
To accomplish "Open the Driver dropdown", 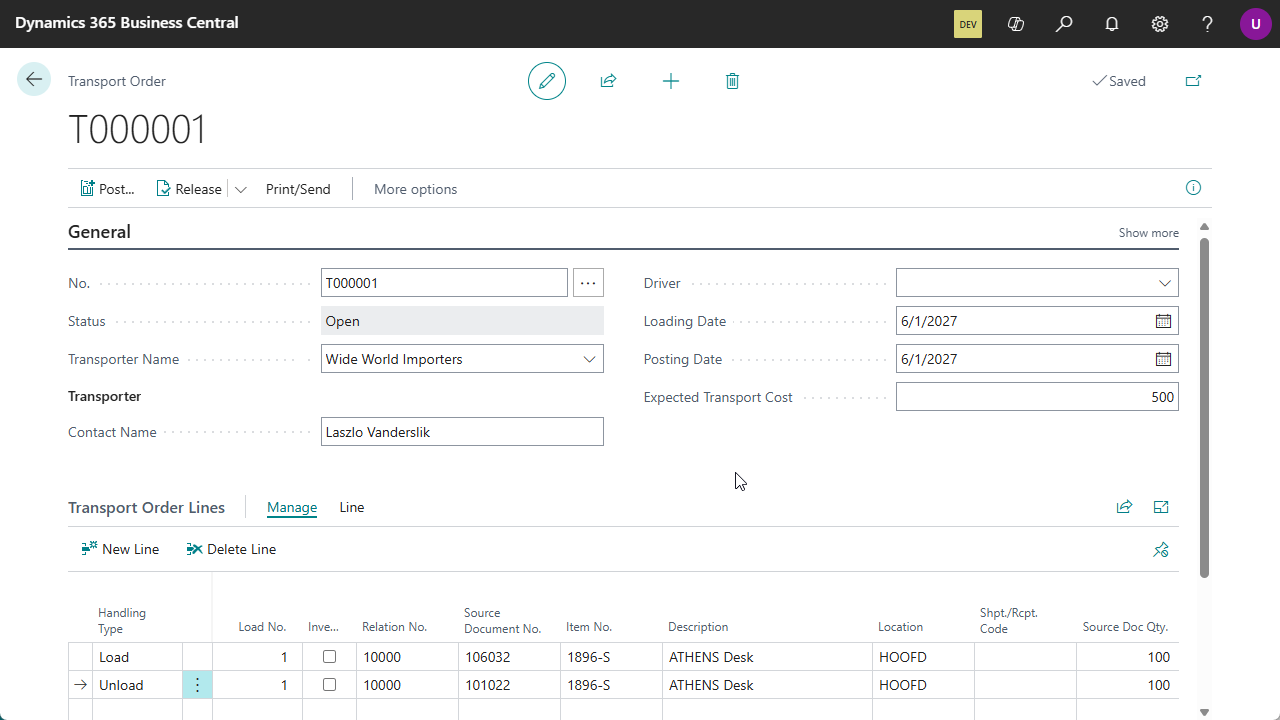I will click(1165, 283).
